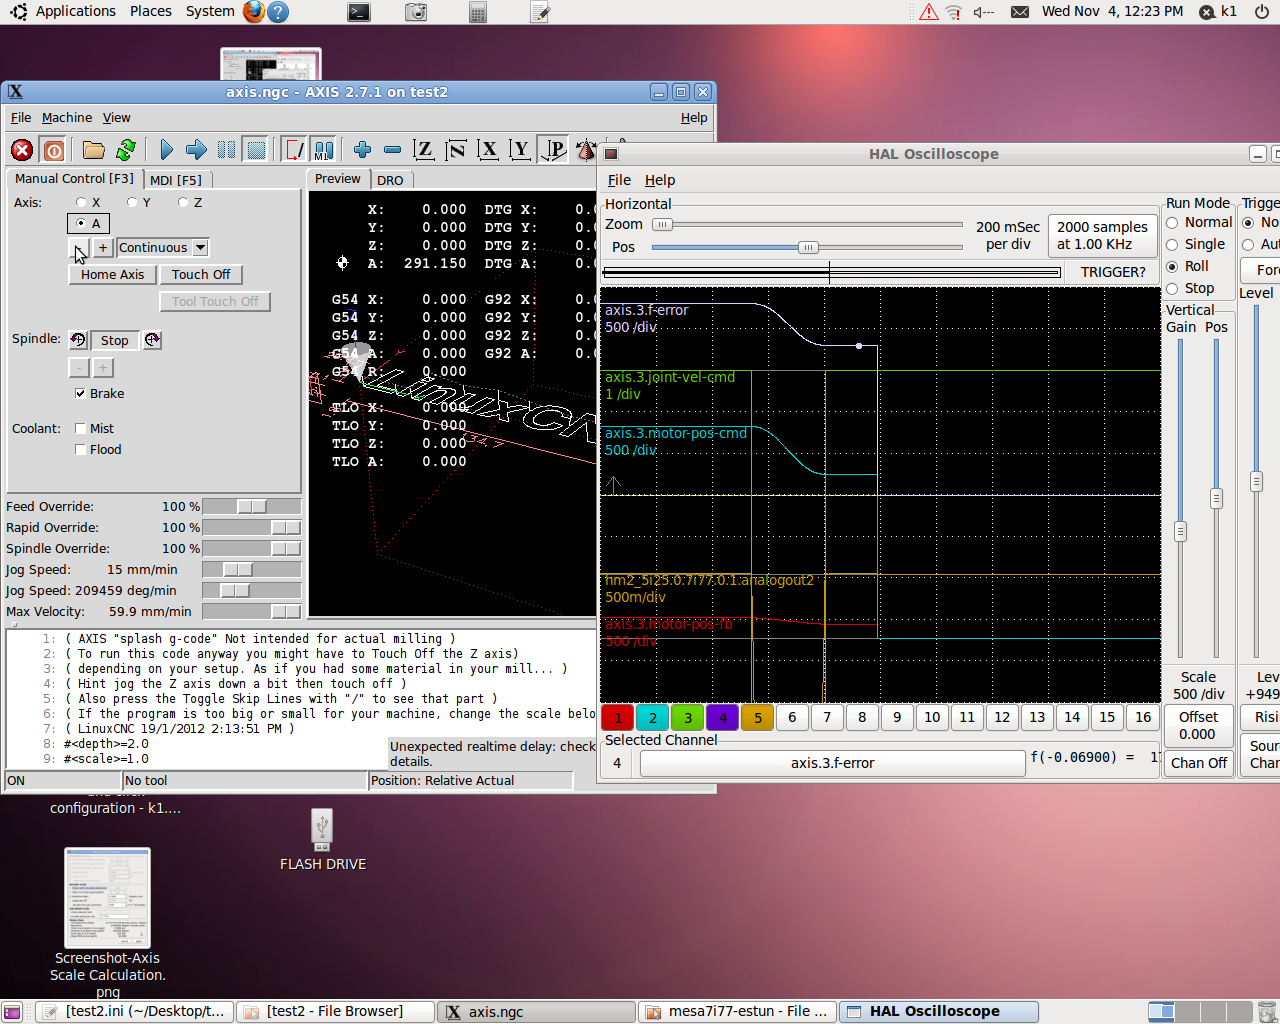Toggle optional pause M1 icon

pos(323,150)
